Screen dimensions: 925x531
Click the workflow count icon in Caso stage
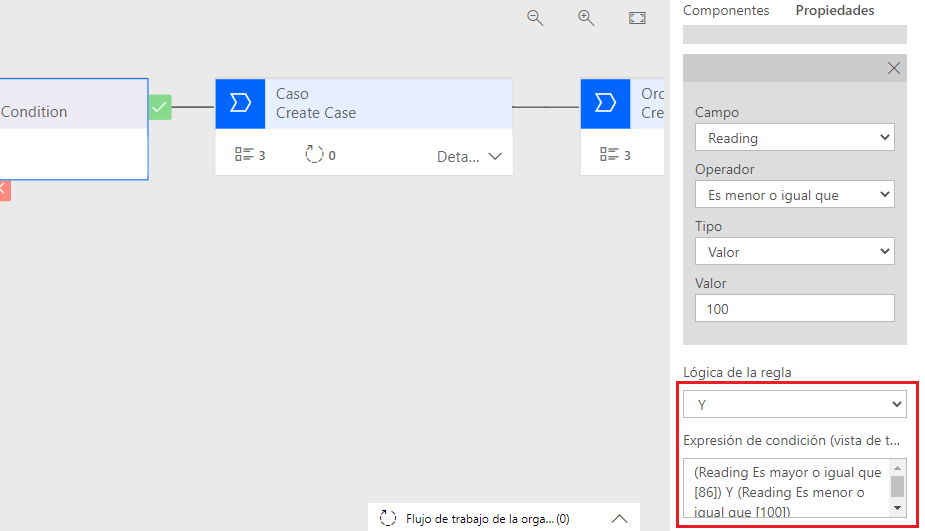(x=314, y=155)
